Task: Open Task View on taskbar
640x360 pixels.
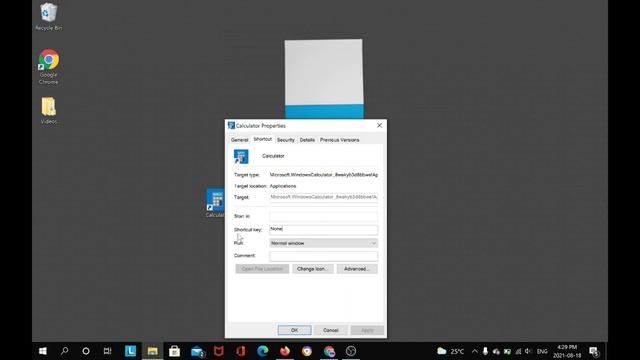Action: pos(107,351)
